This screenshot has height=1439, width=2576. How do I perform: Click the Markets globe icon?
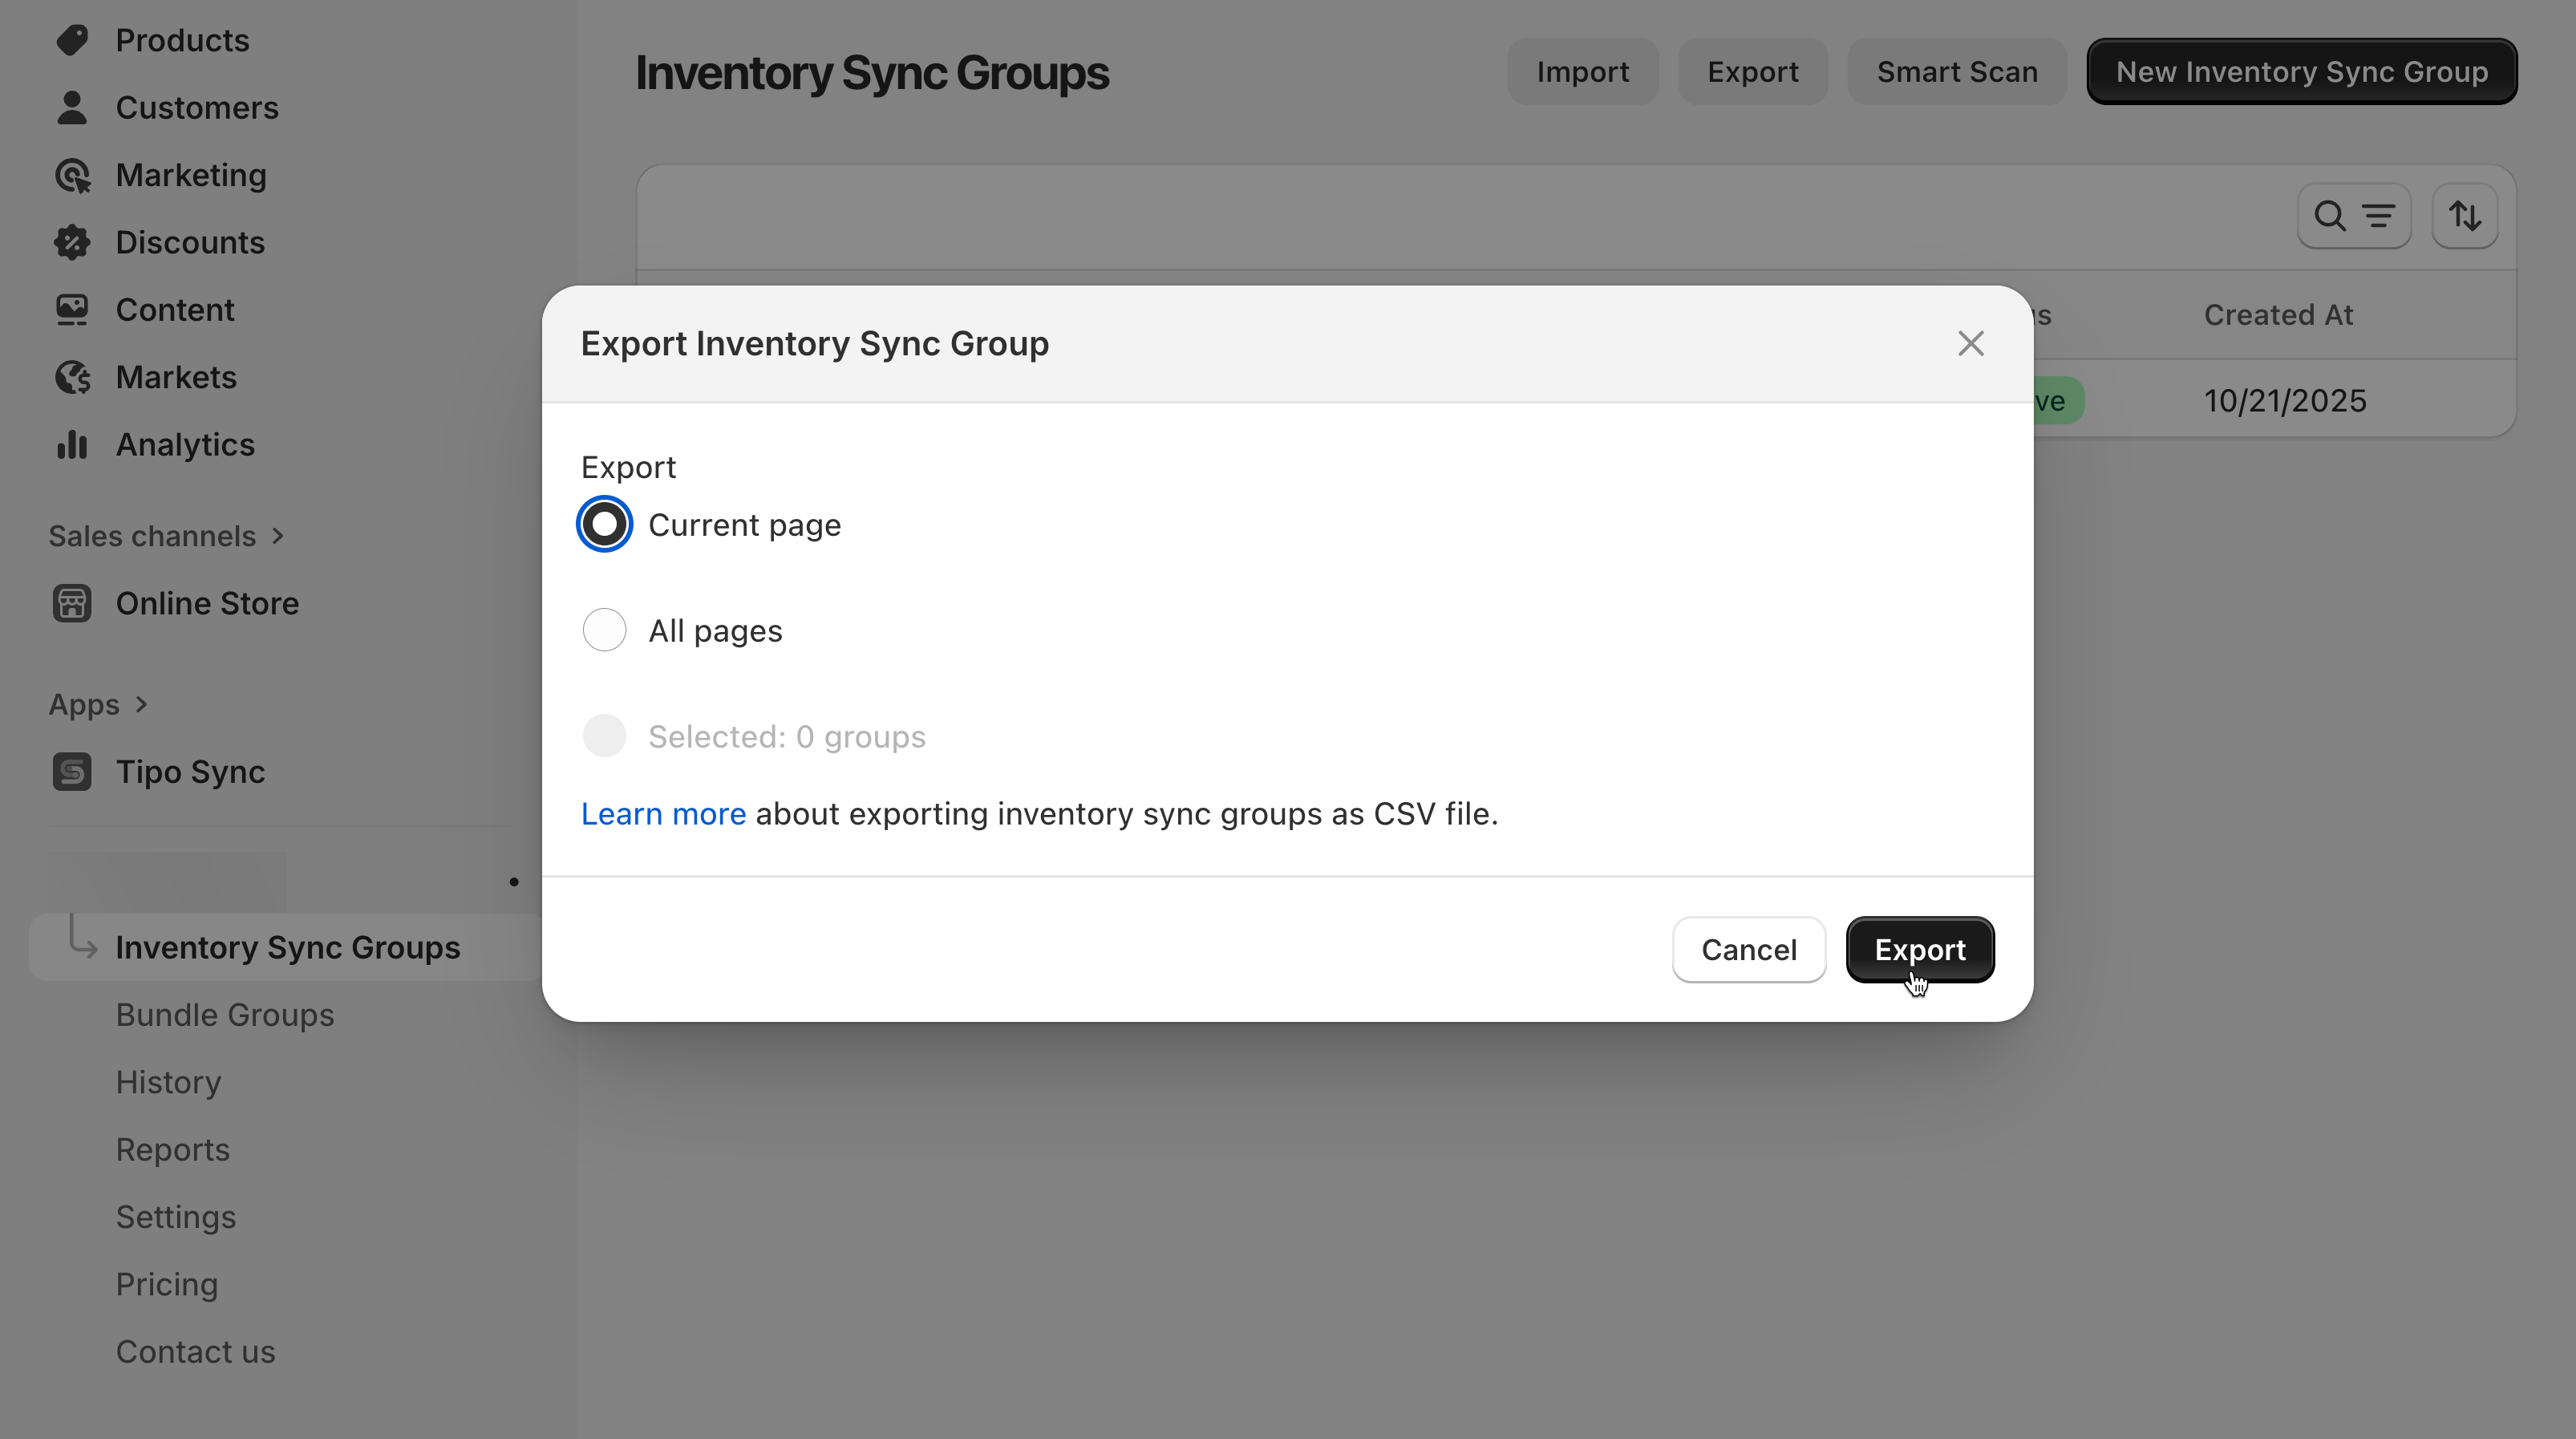point(72,377)
